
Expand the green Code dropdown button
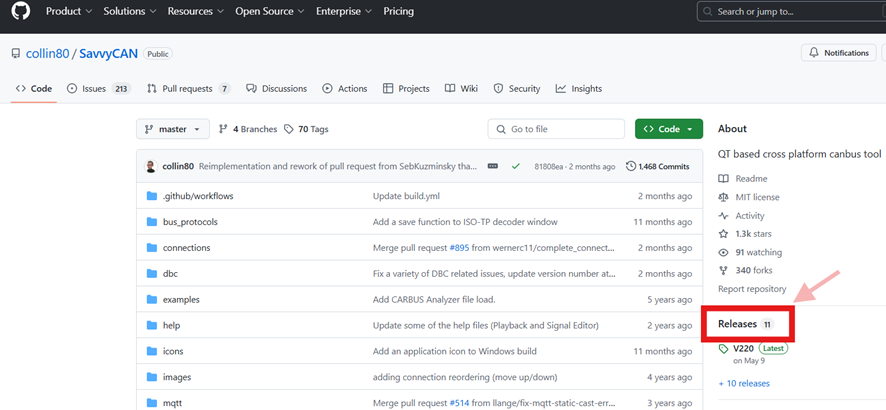point(669,129)
